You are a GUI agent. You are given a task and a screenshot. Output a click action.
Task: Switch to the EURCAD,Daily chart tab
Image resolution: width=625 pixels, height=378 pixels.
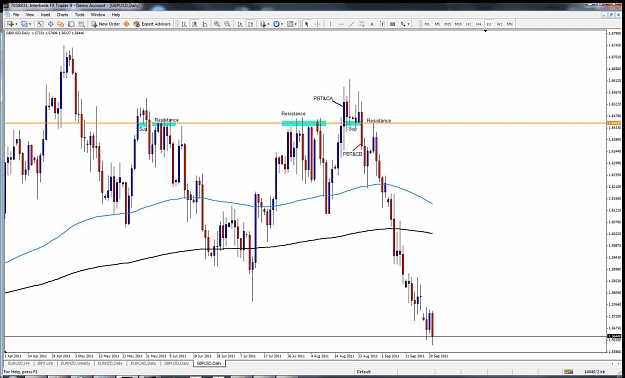[144, 363]
